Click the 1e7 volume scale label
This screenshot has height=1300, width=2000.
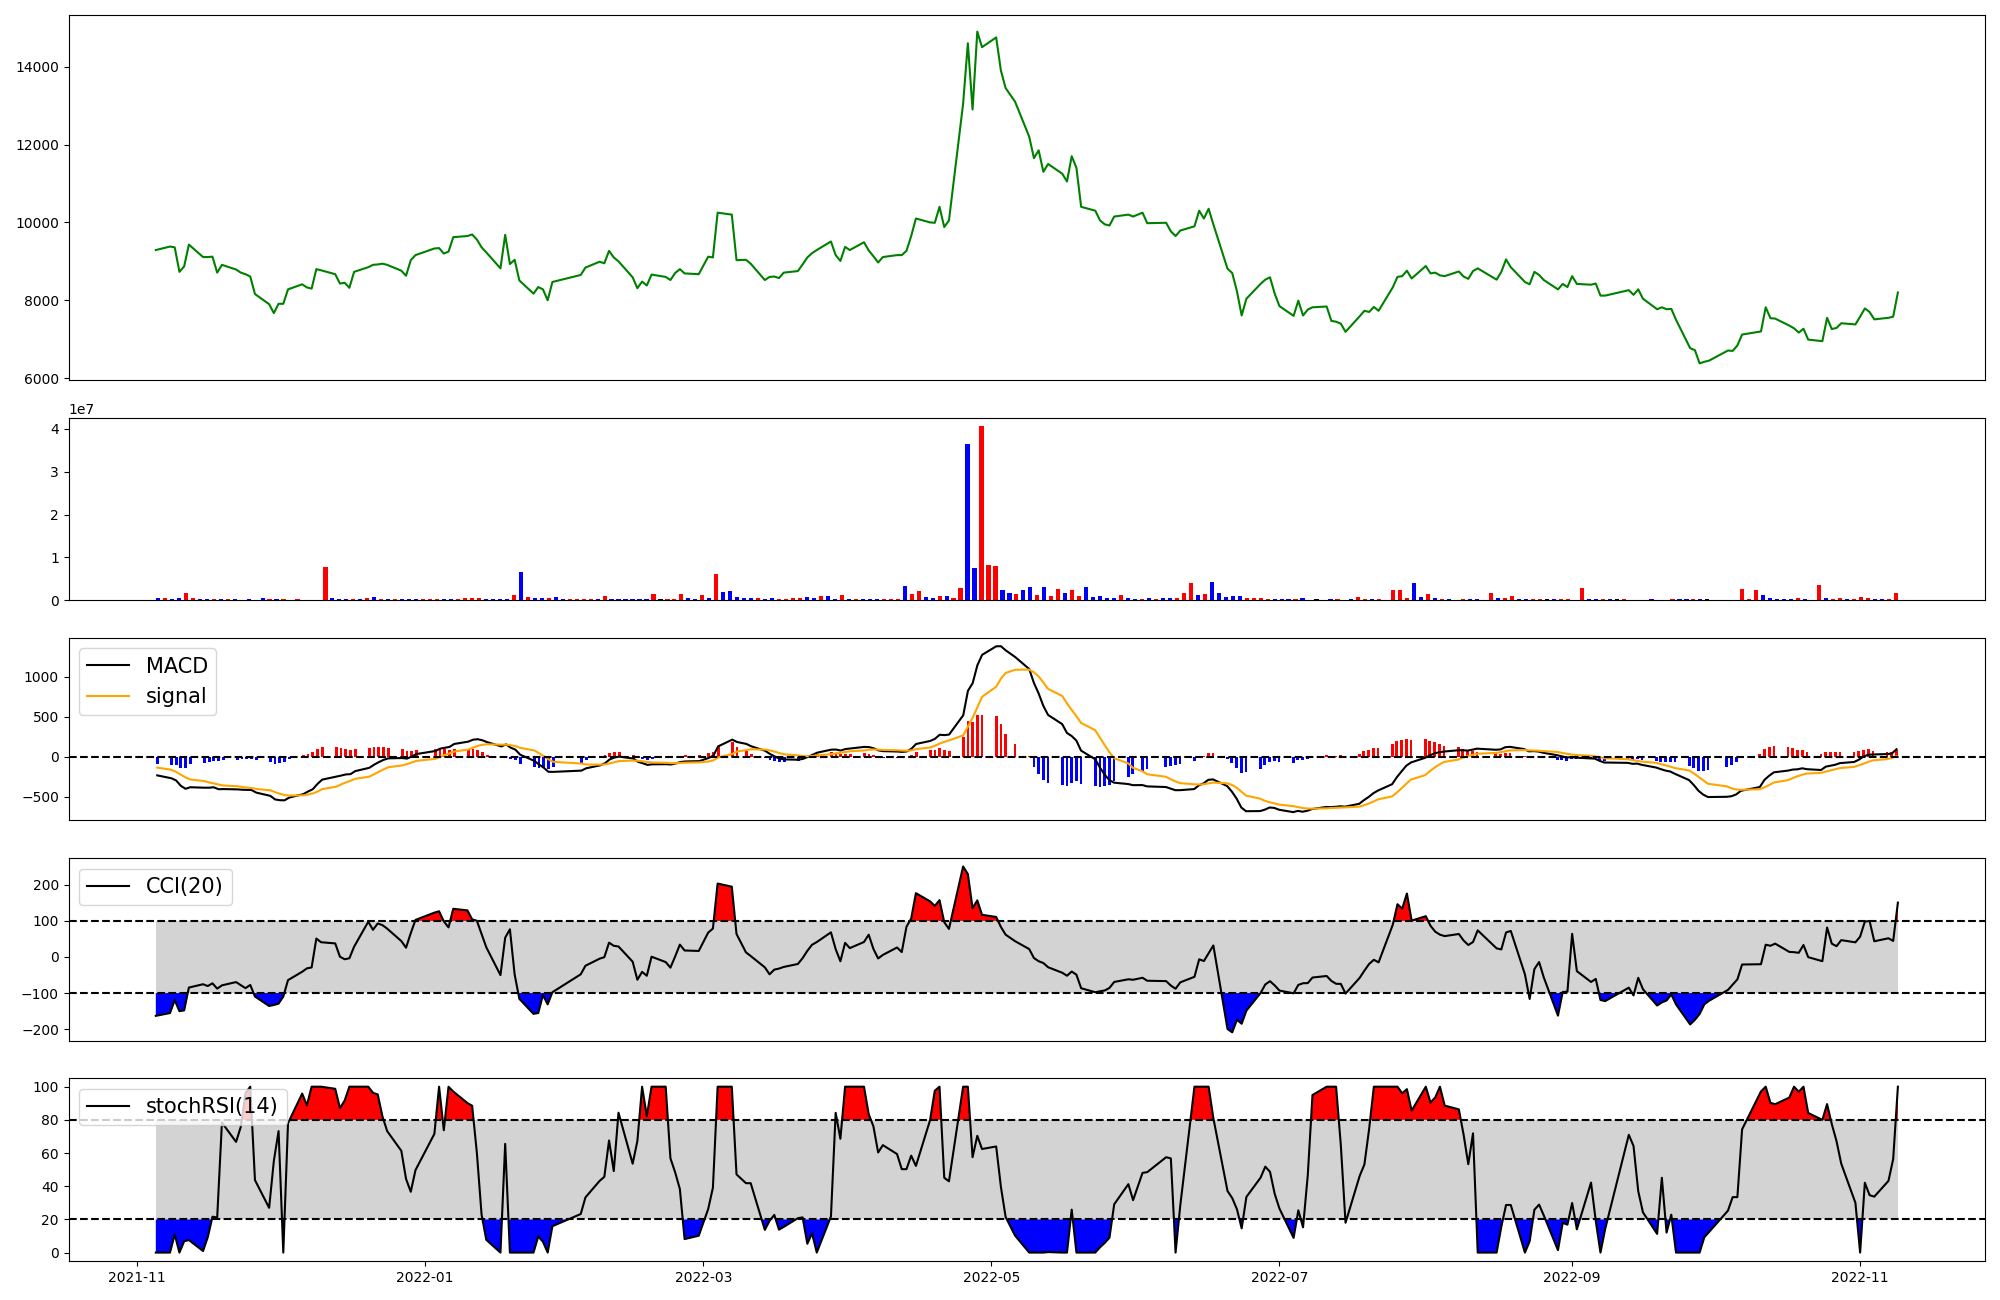pos(82,409)
